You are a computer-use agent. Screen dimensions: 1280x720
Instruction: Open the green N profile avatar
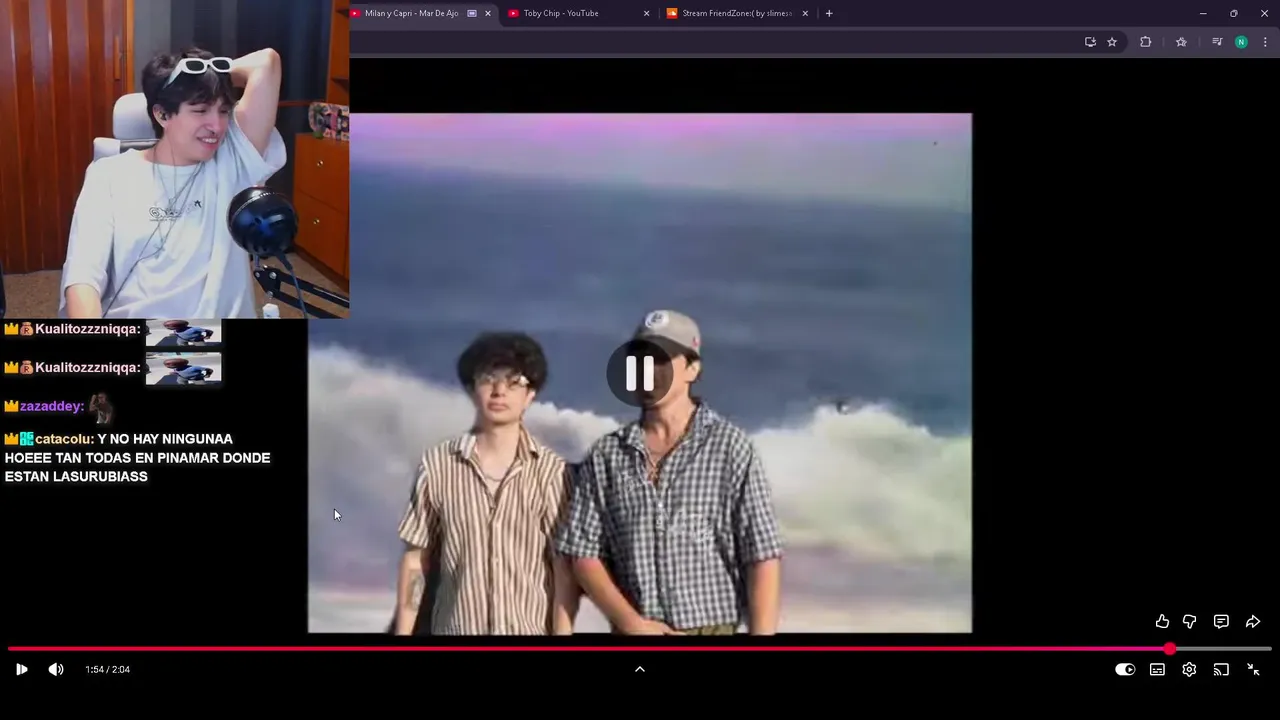[x=1241, y=42]
